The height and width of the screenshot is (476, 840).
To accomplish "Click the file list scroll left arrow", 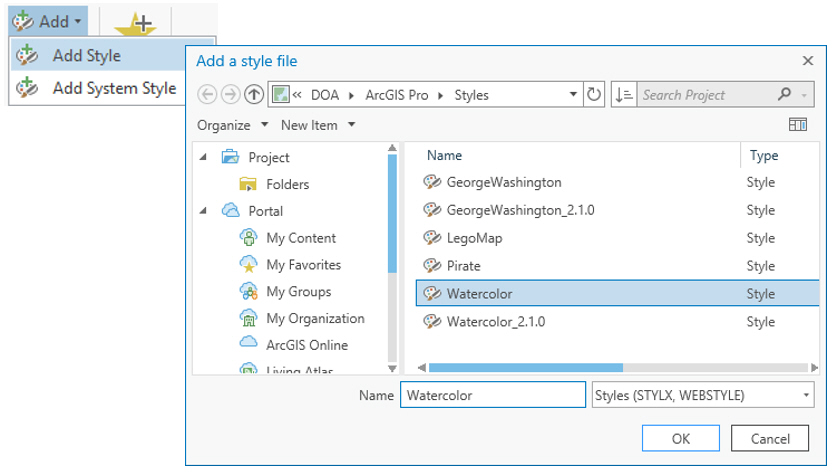I will (422, 368).
